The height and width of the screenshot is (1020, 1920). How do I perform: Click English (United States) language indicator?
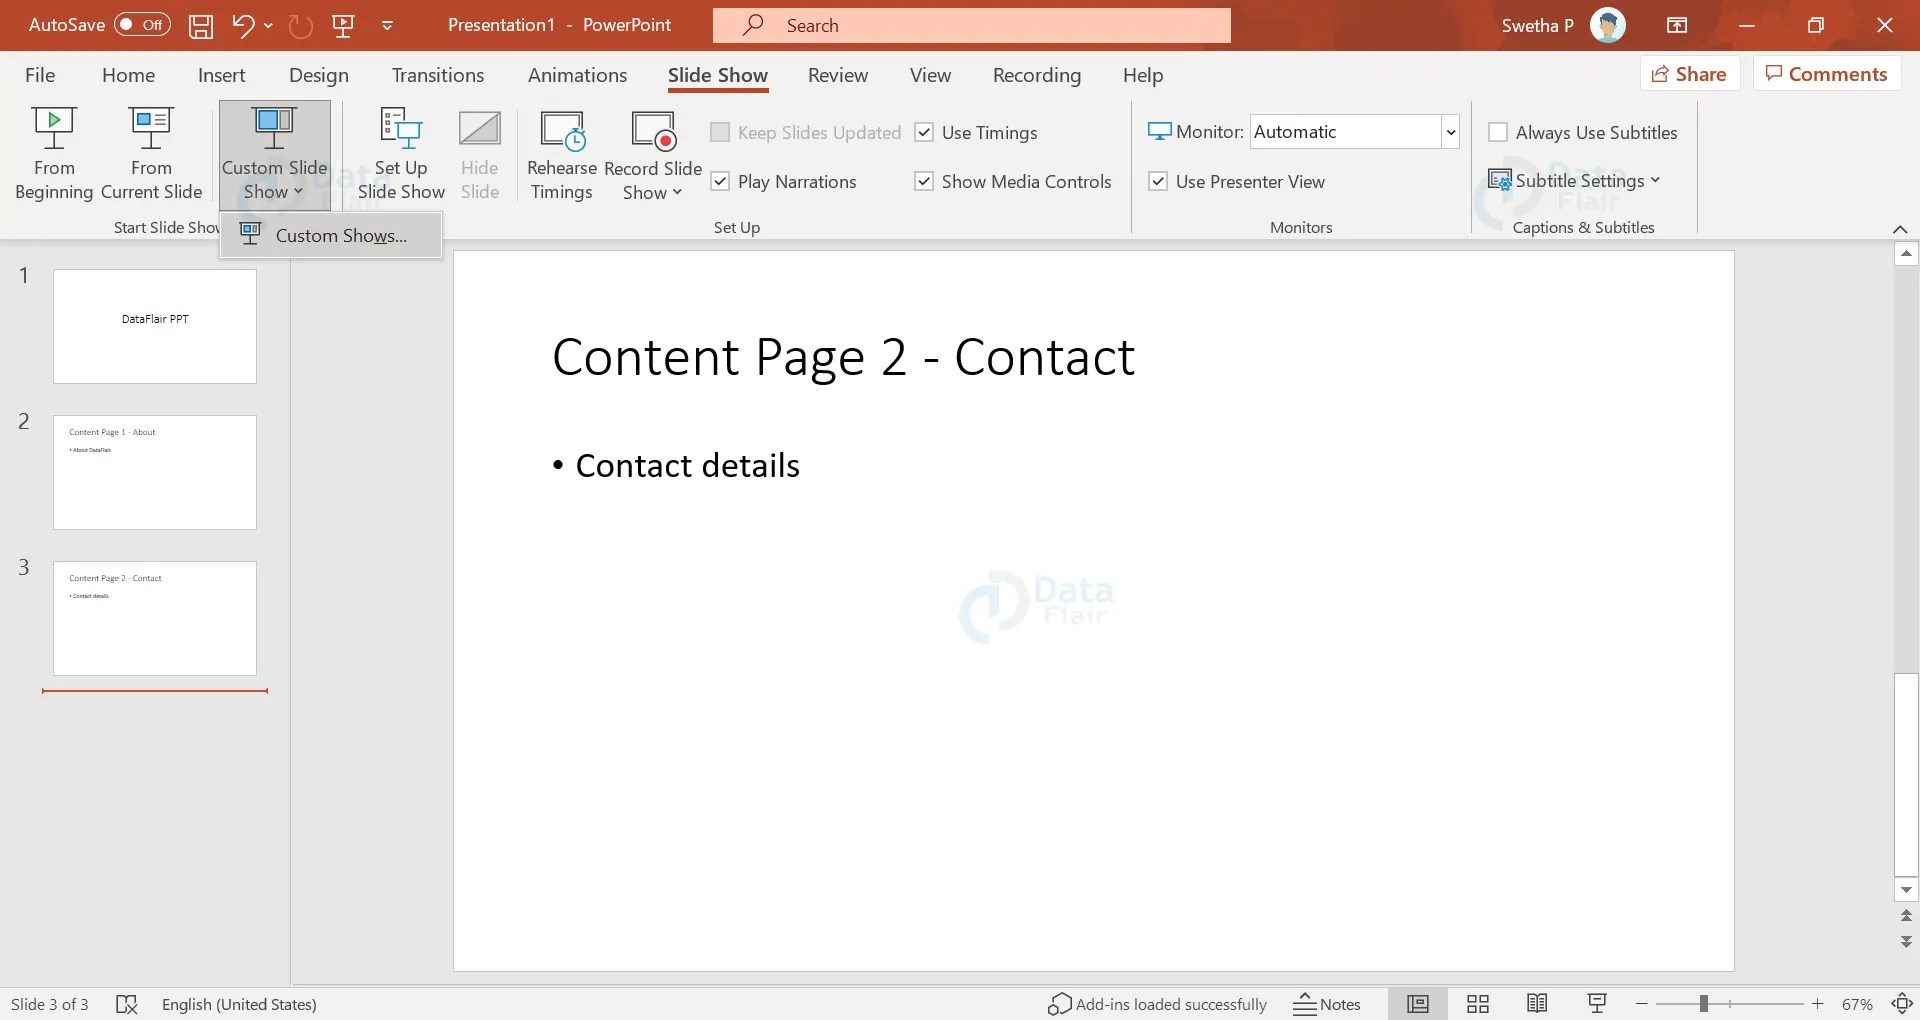tap(239, 1004)
